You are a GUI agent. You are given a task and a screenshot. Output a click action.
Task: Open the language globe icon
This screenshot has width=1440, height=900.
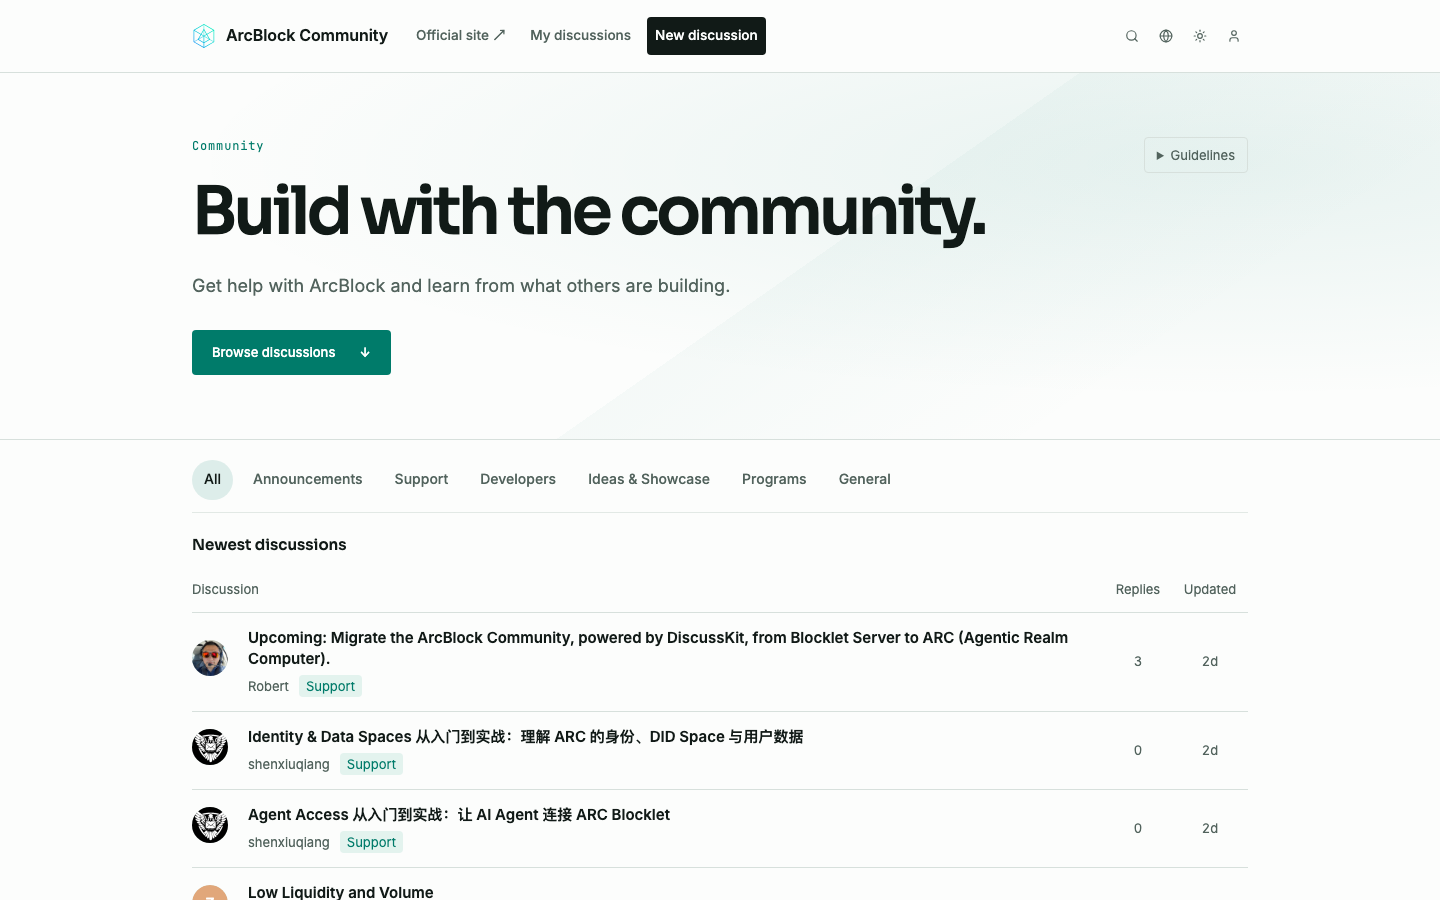1166,36
